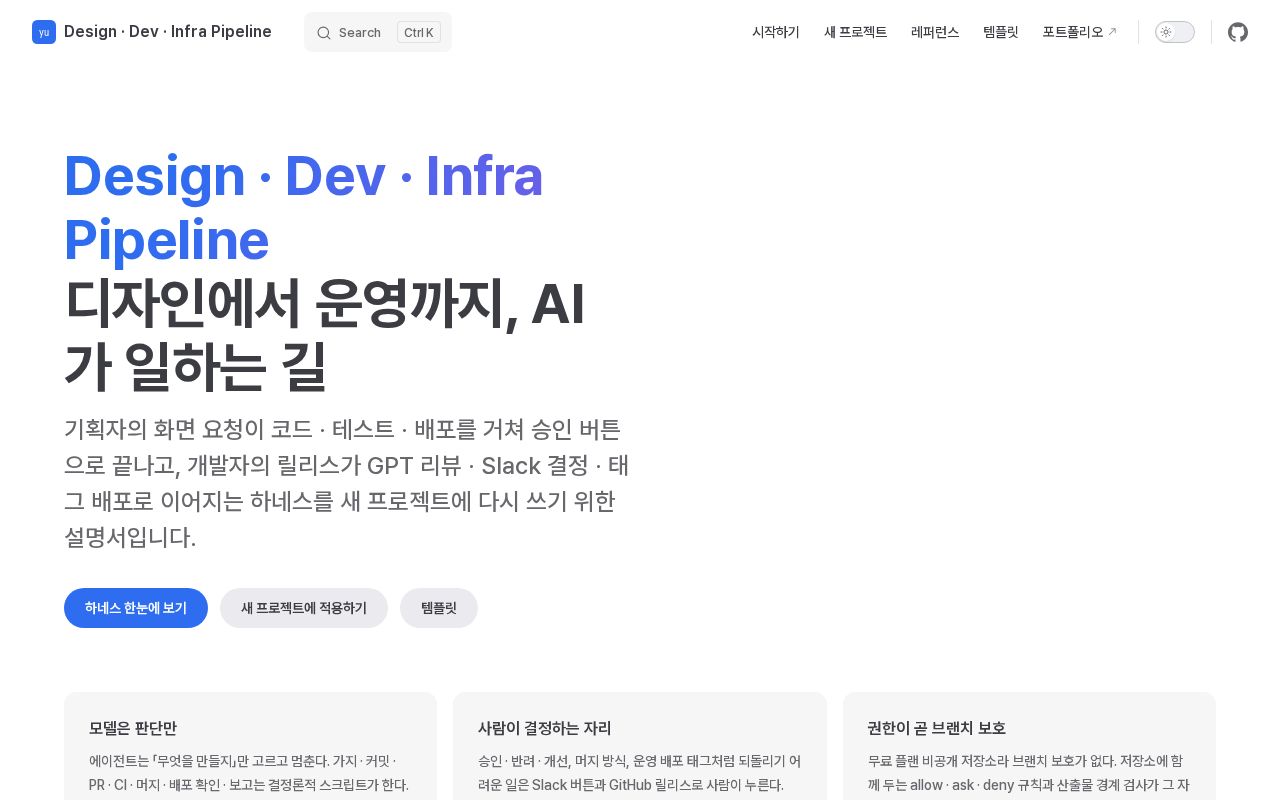Click the 템플릿 pill button in hero
The height and width of the screenshot is (800, 1280).
pos(439,608)
